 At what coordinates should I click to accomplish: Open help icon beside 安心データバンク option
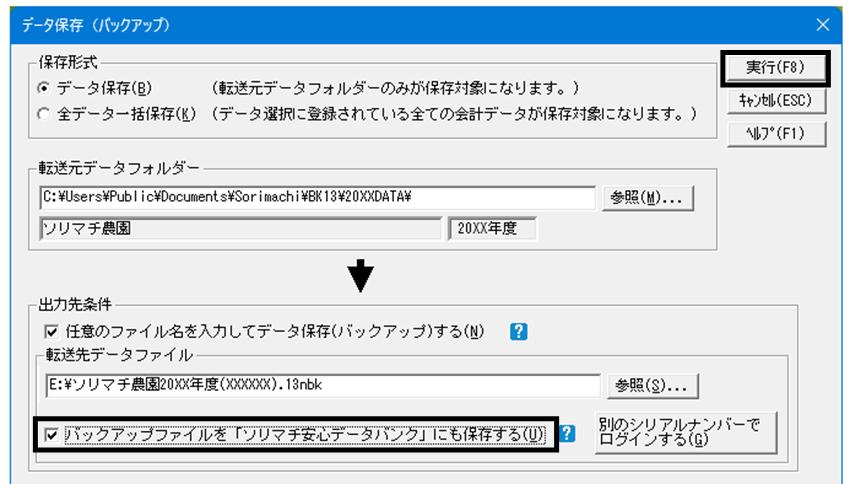[x=567, y=434]
